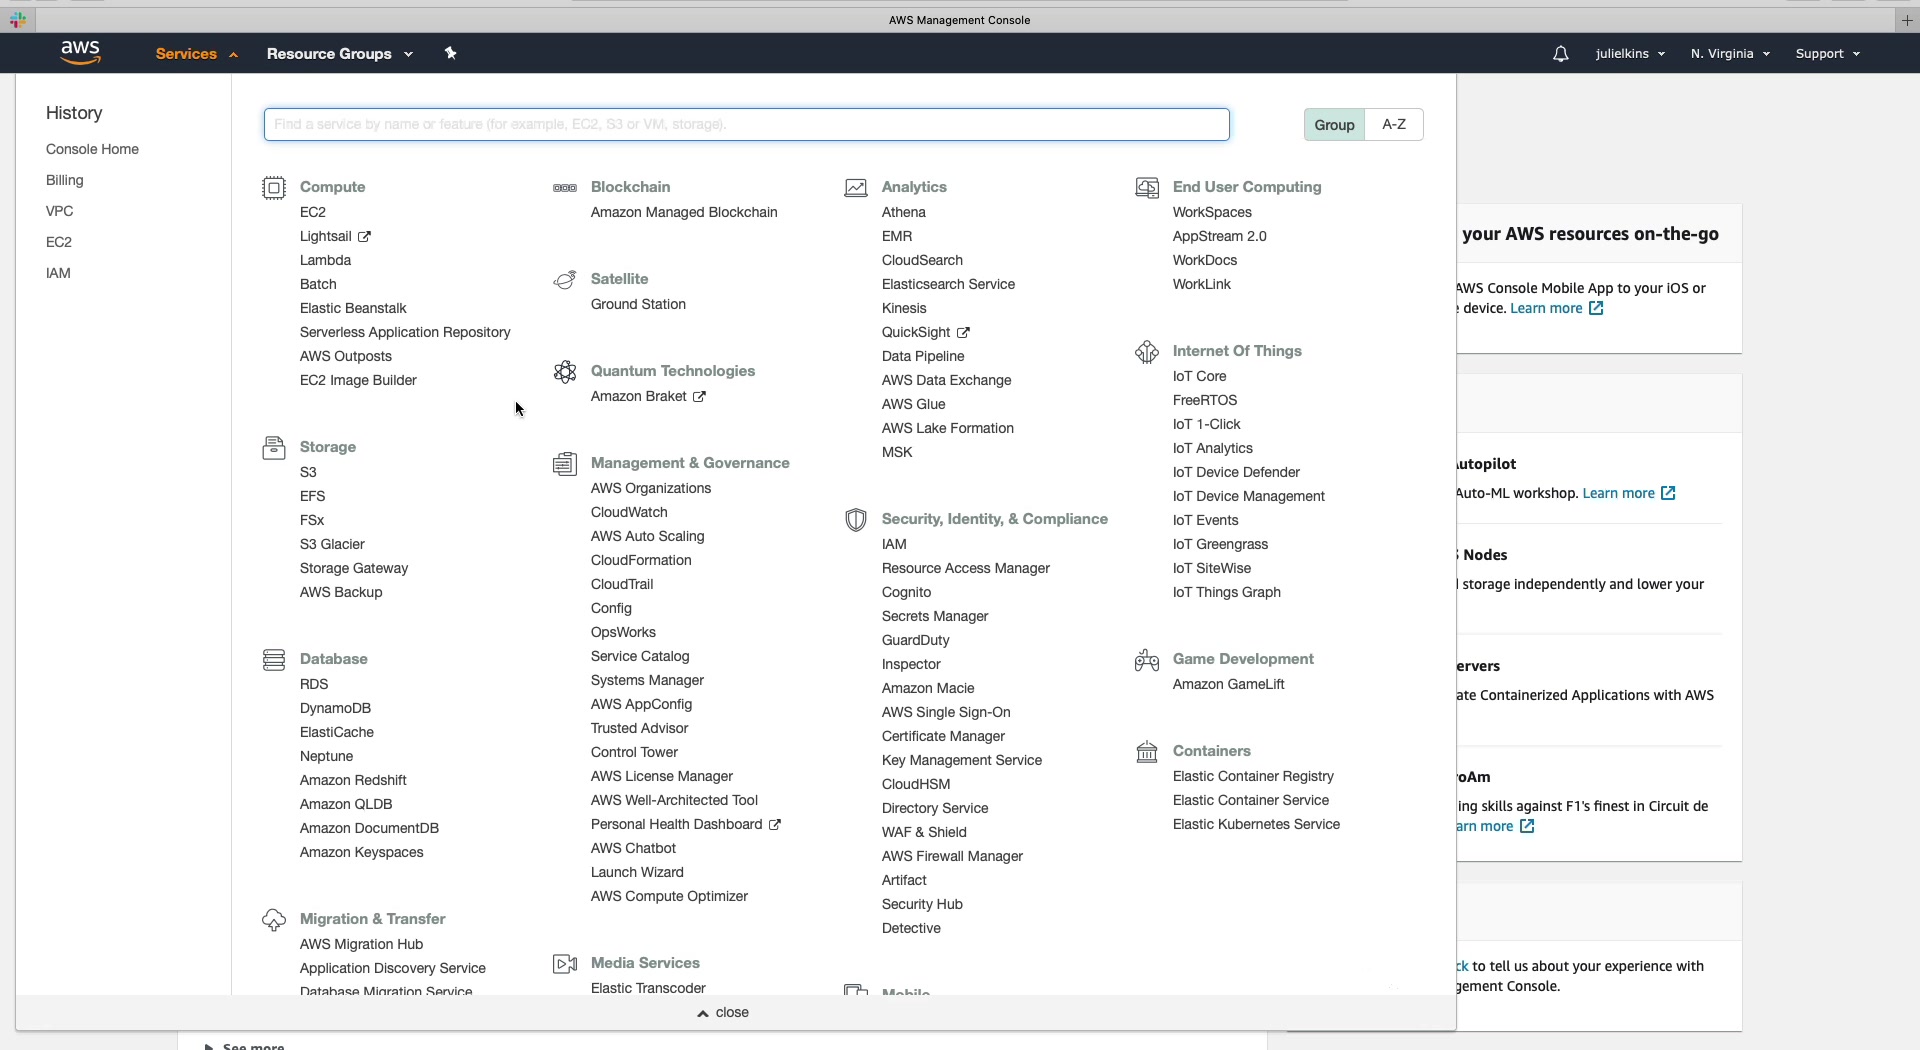1920x1050 pixels.
Task: Open the Secrets Manager service
Action: tap(935, 617)
